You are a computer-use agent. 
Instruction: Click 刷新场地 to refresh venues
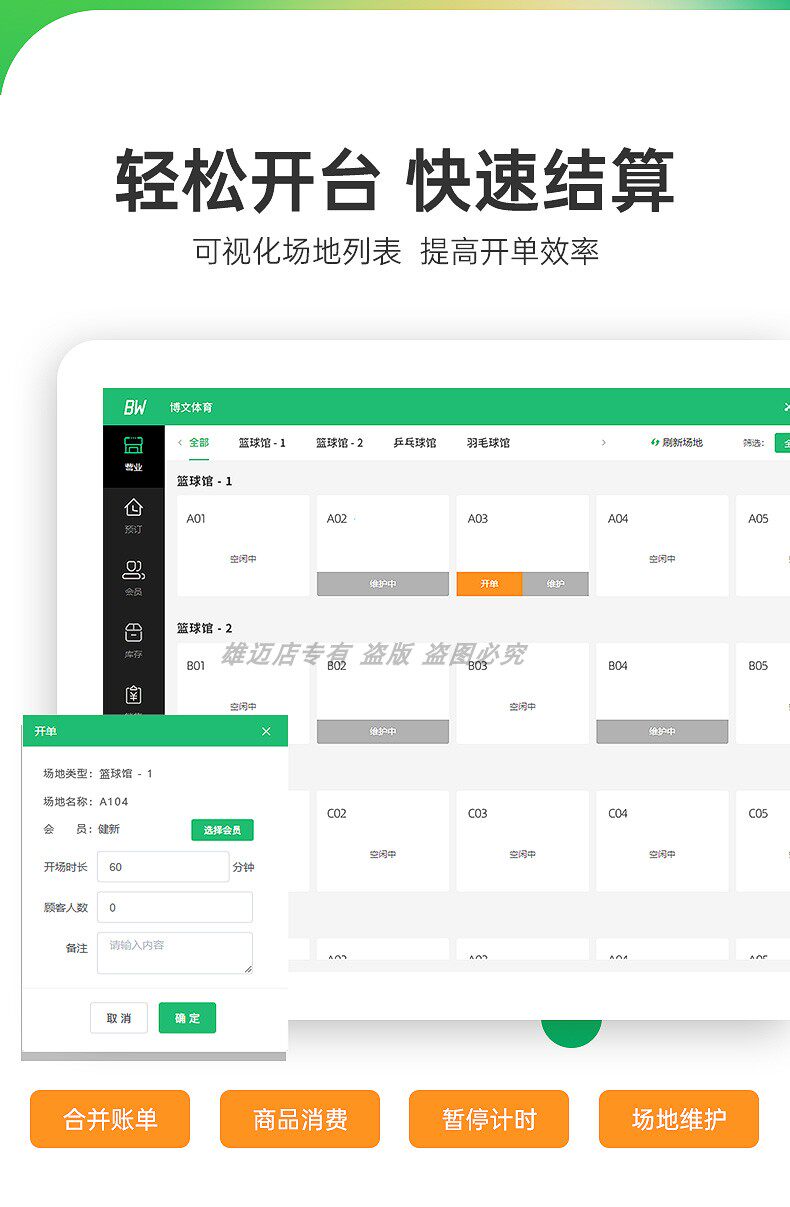pos(677,442)
